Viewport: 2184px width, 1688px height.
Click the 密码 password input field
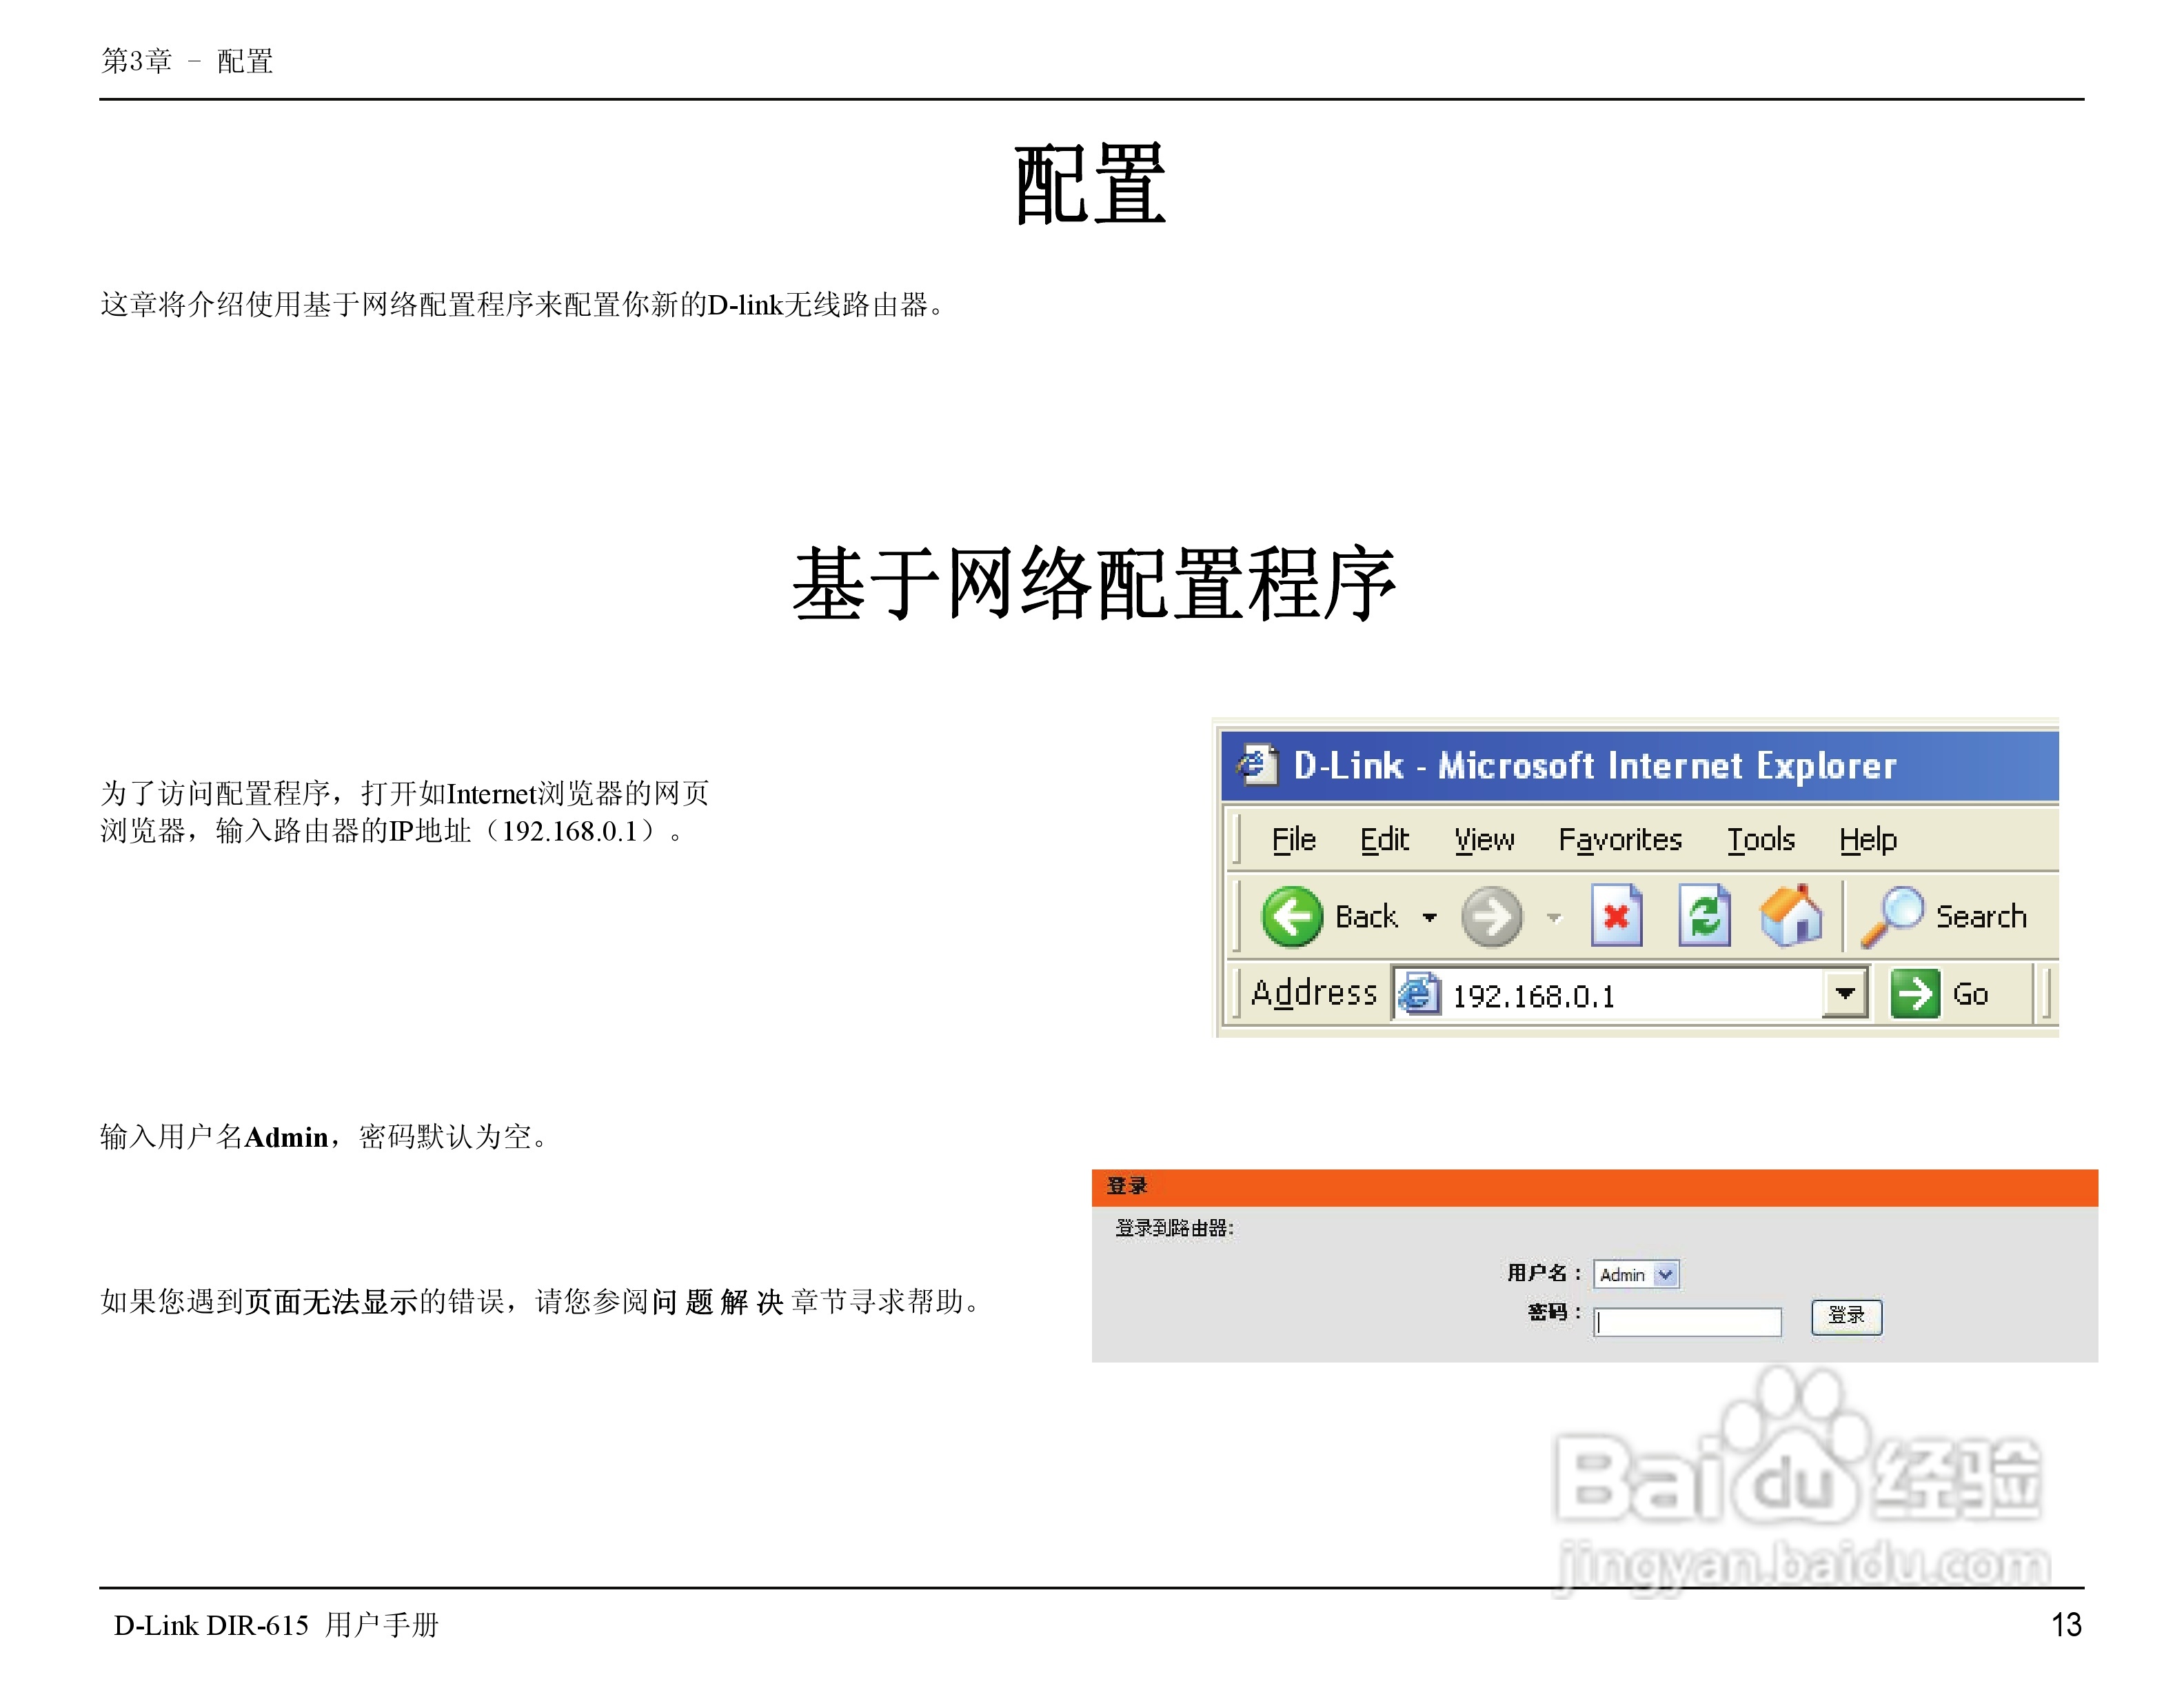tap(1688, 1322)
